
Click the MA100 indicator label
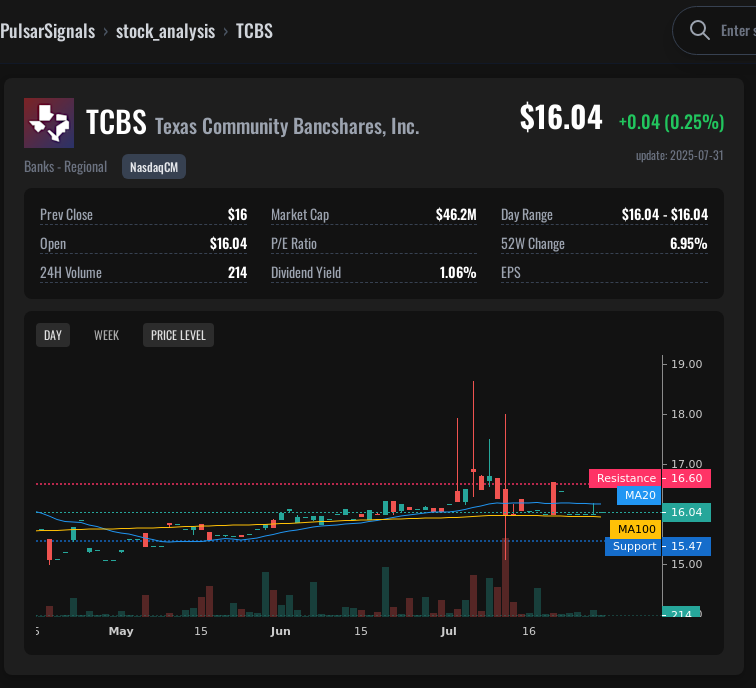pyautogui.click(x=636, y=529)
